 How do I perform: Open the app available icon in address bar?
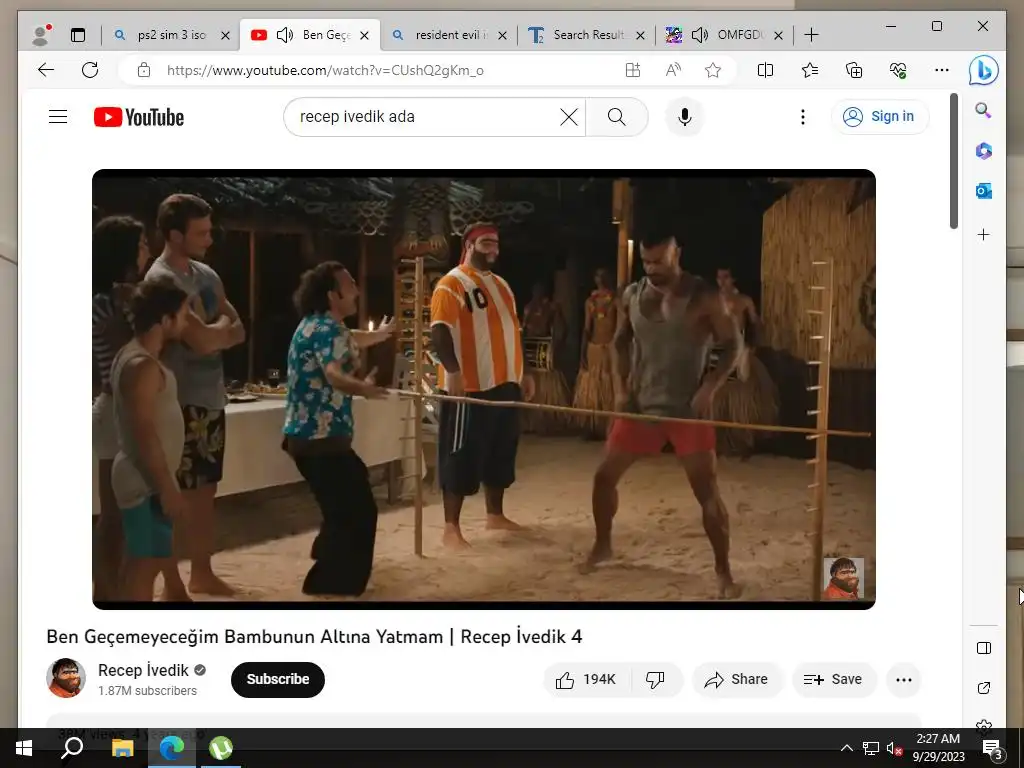pyautogui.click(x=633, y=70)
